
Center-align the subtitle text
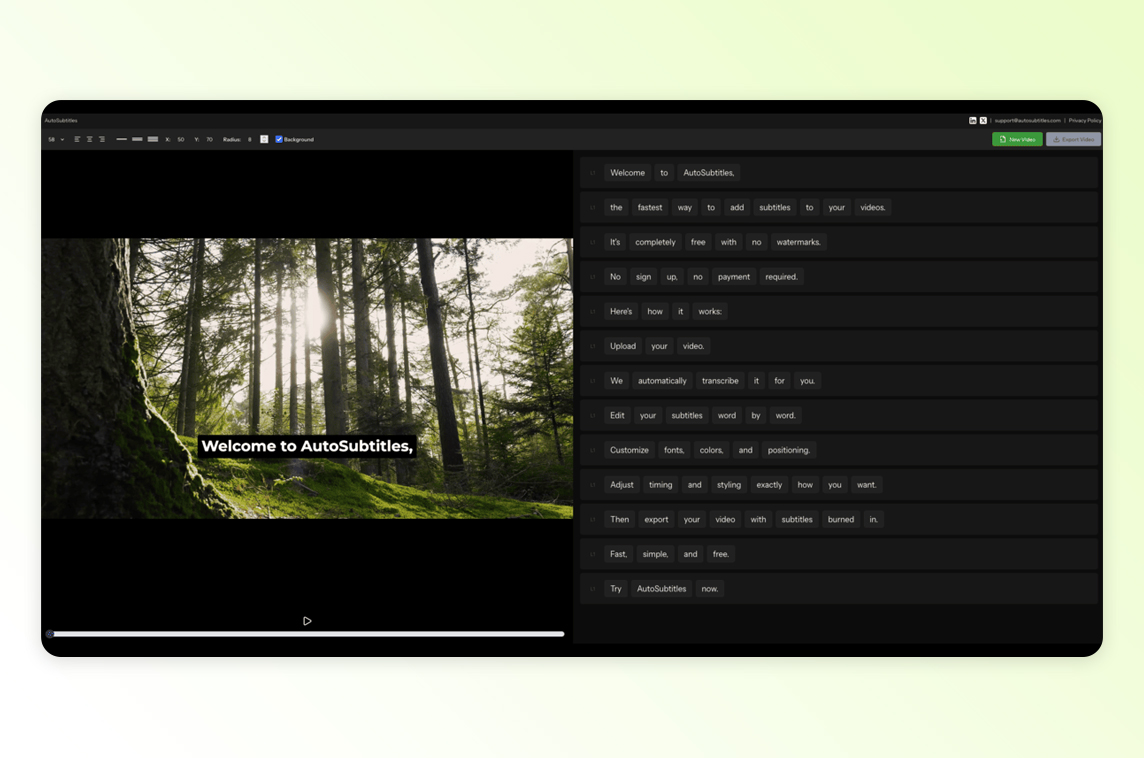[89, 139]
